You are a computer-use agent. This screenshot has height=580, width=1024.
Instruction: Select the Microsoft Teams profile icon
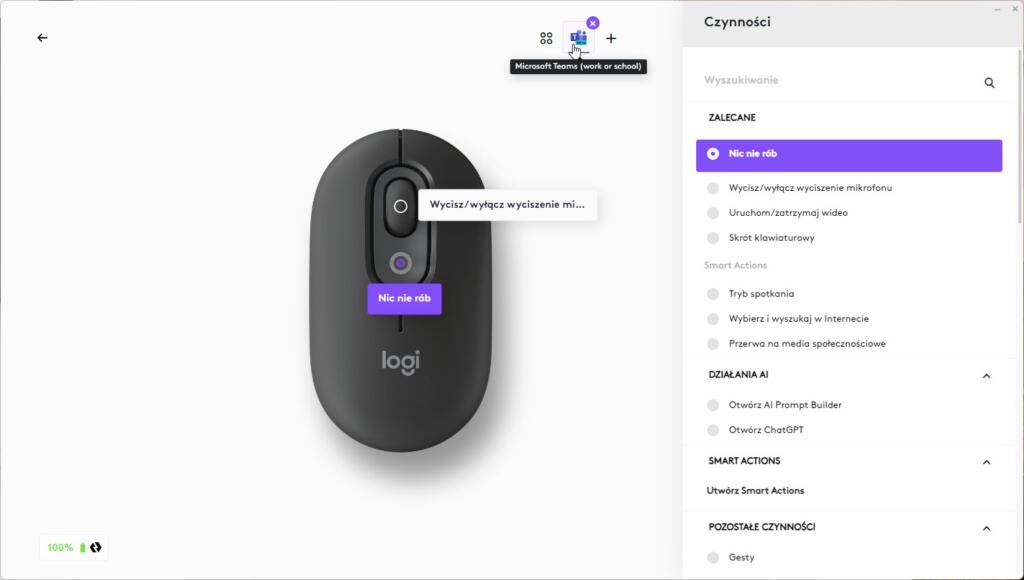tap(579, 39)
